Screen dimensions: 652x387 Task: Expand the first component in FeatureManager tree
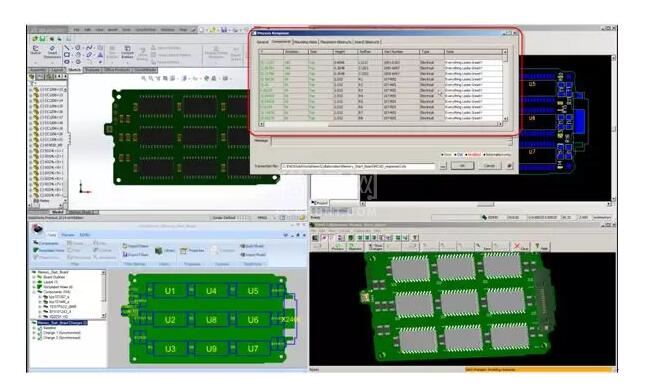click(31, 89)
